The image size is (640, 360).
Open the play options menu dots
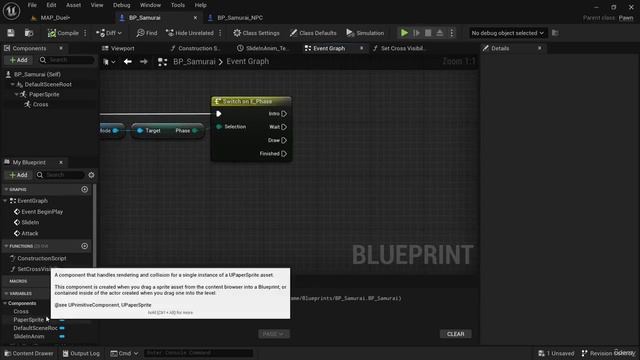point(451,33)
